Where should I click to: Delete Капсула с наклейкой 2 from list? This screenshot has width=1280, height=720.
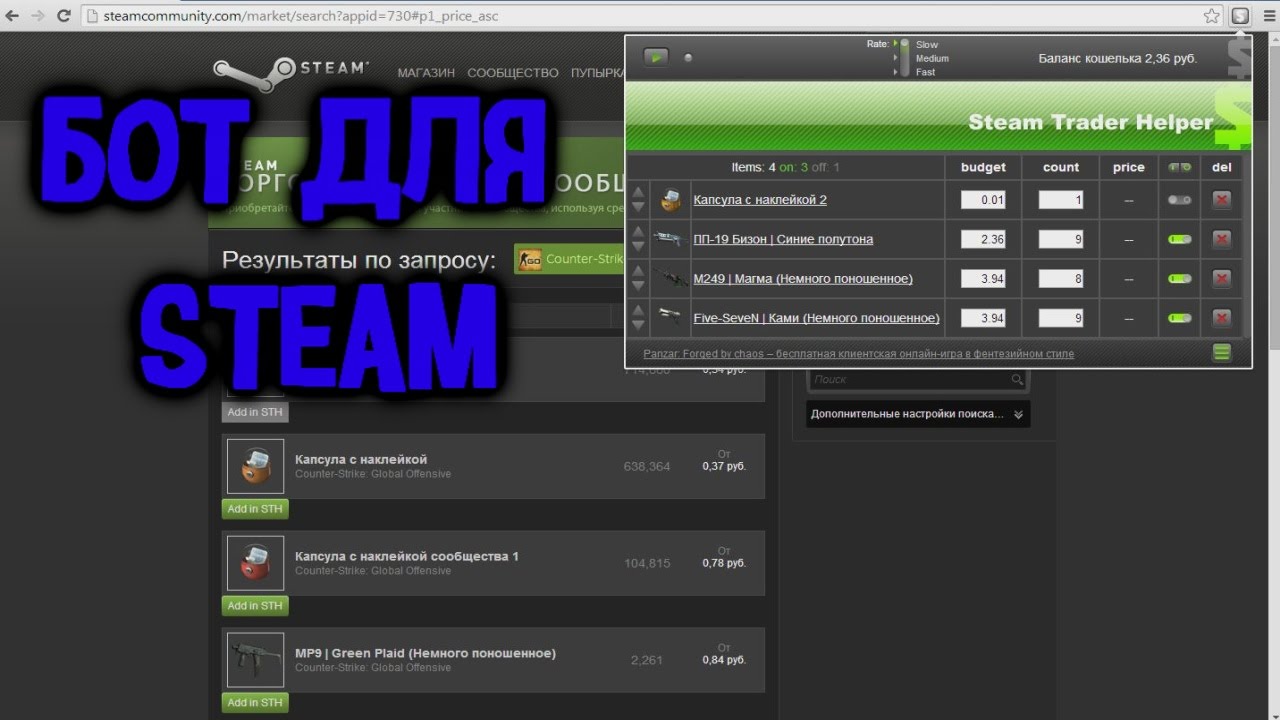(x=1221, y=200)
